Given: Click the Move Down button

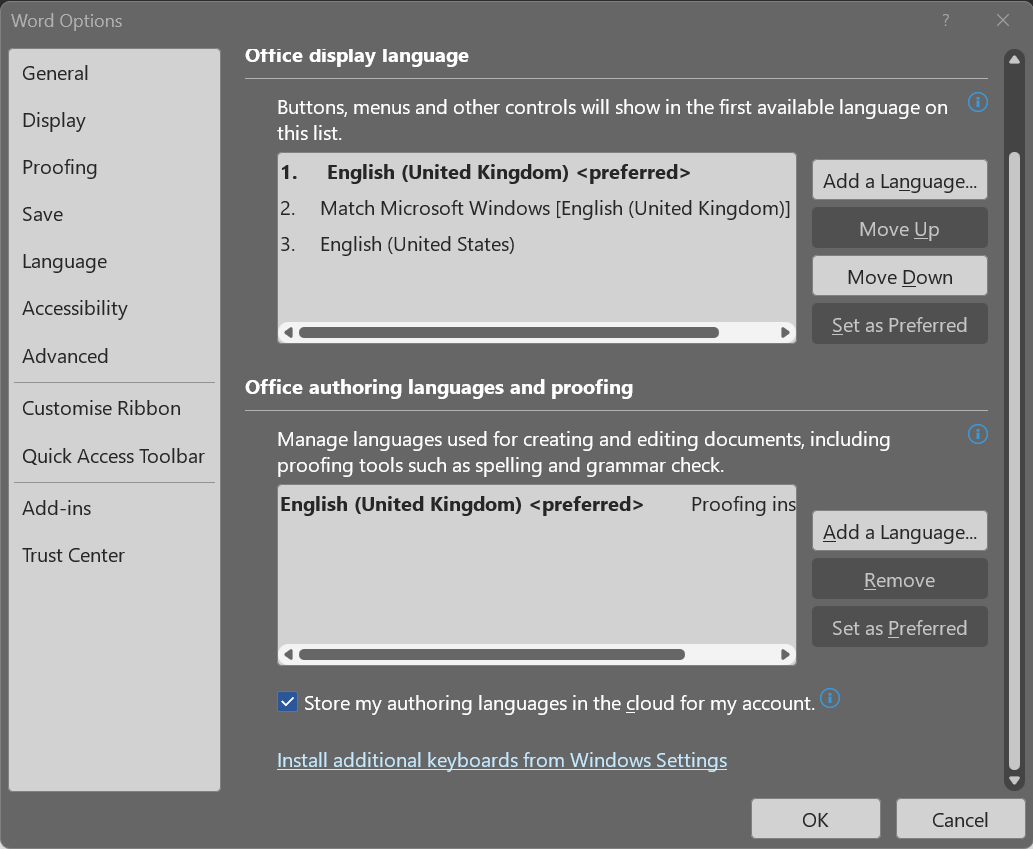Looking at the screenshot, I should pos(899,277).
